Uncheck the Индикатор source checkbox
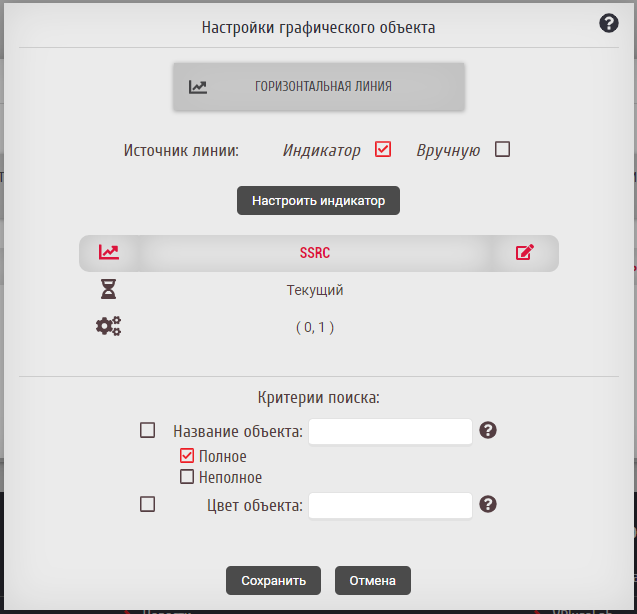This screenshot has width=637, height=614. tap(382, 149)
